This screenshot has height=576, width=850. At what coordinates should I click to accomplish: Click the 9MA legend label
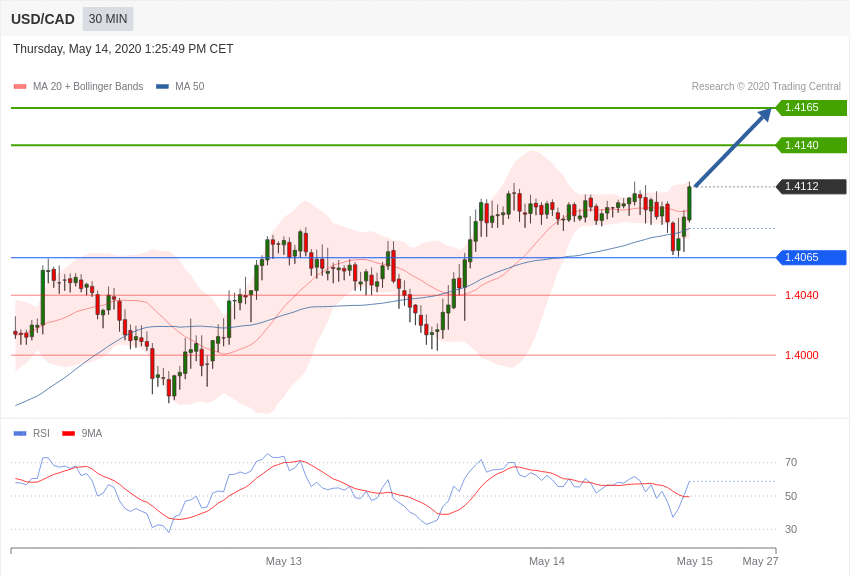pyautogui.click(x=92, y=433)
